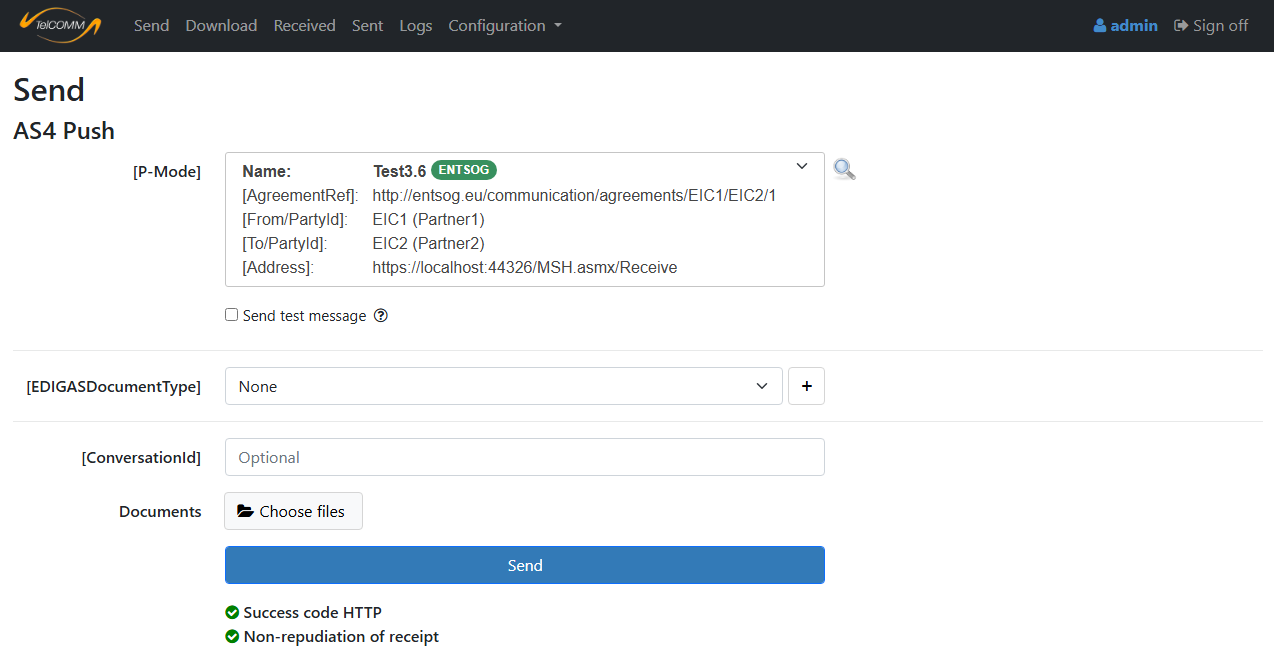Open the Received messages page
Screen dimensions: 1274x662
point(304,26)
